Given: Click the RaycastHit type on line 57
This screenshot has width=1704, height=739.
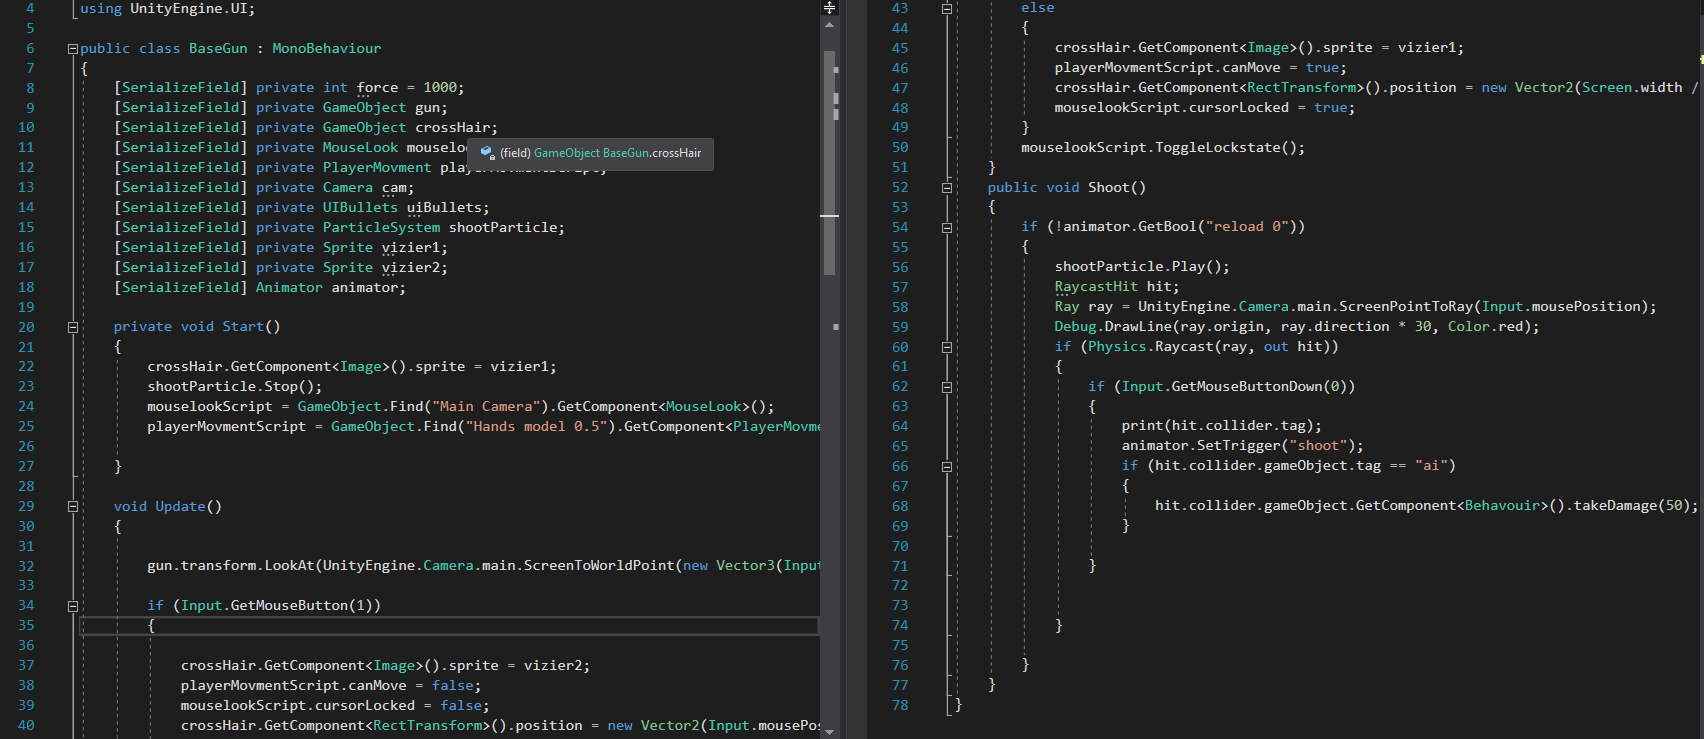Looking at the screenshot, I should click(x=1096, y=287).
